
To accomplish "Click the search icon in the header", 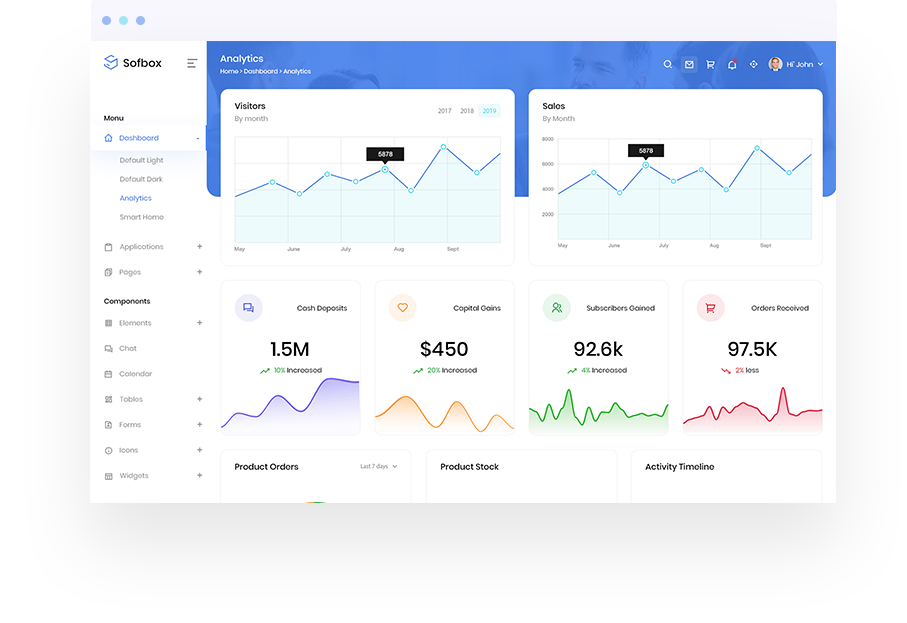I will (668, 64).
